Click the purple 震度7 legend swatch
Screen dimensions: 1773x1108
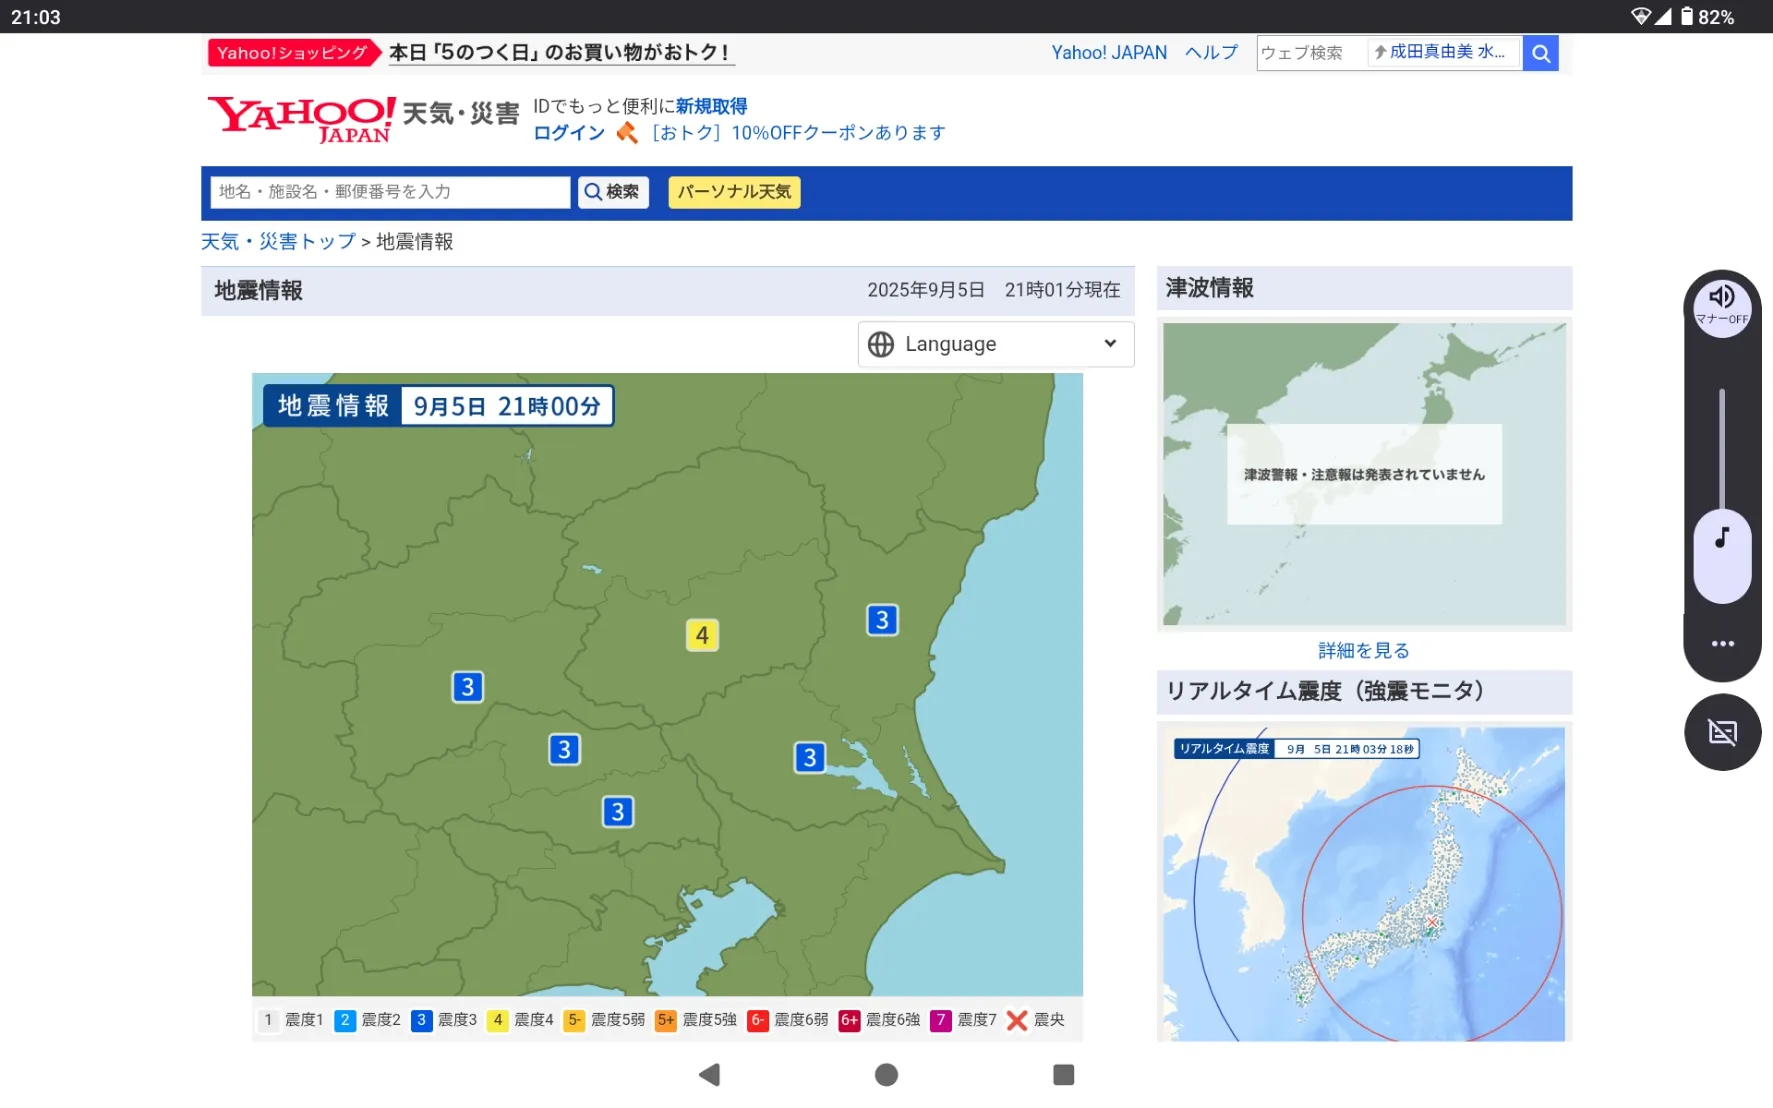pyautogui.click(x=941, y=1020)
